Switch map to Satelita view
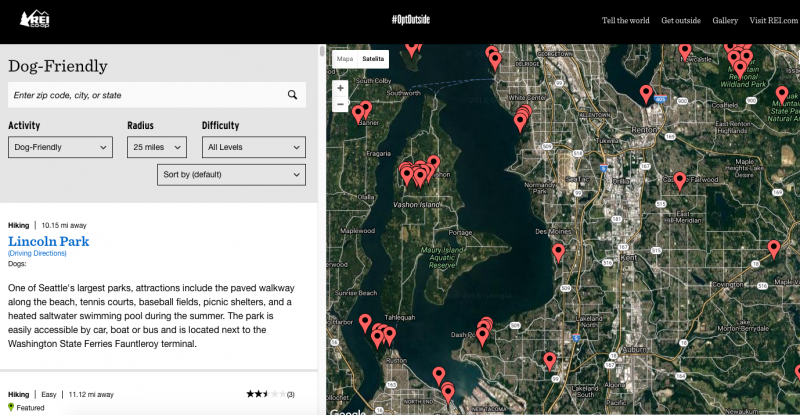This screenshot has width=800, height=415. tap(373, 59)
